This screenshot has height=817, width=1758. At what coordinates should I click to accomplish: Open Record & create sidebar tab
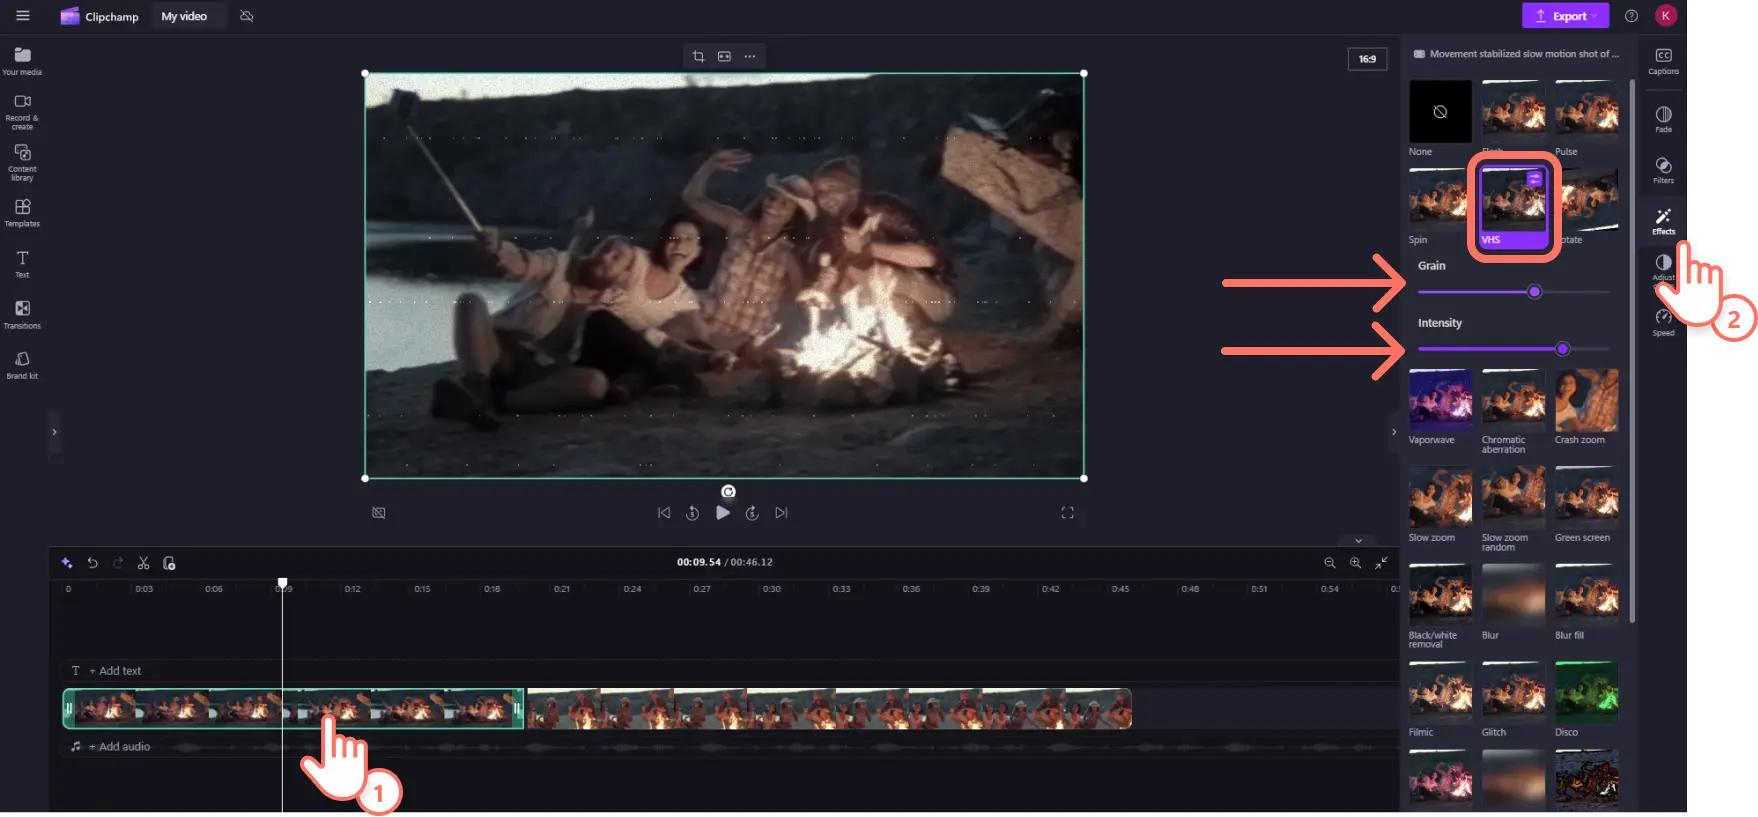coord(22,111)
